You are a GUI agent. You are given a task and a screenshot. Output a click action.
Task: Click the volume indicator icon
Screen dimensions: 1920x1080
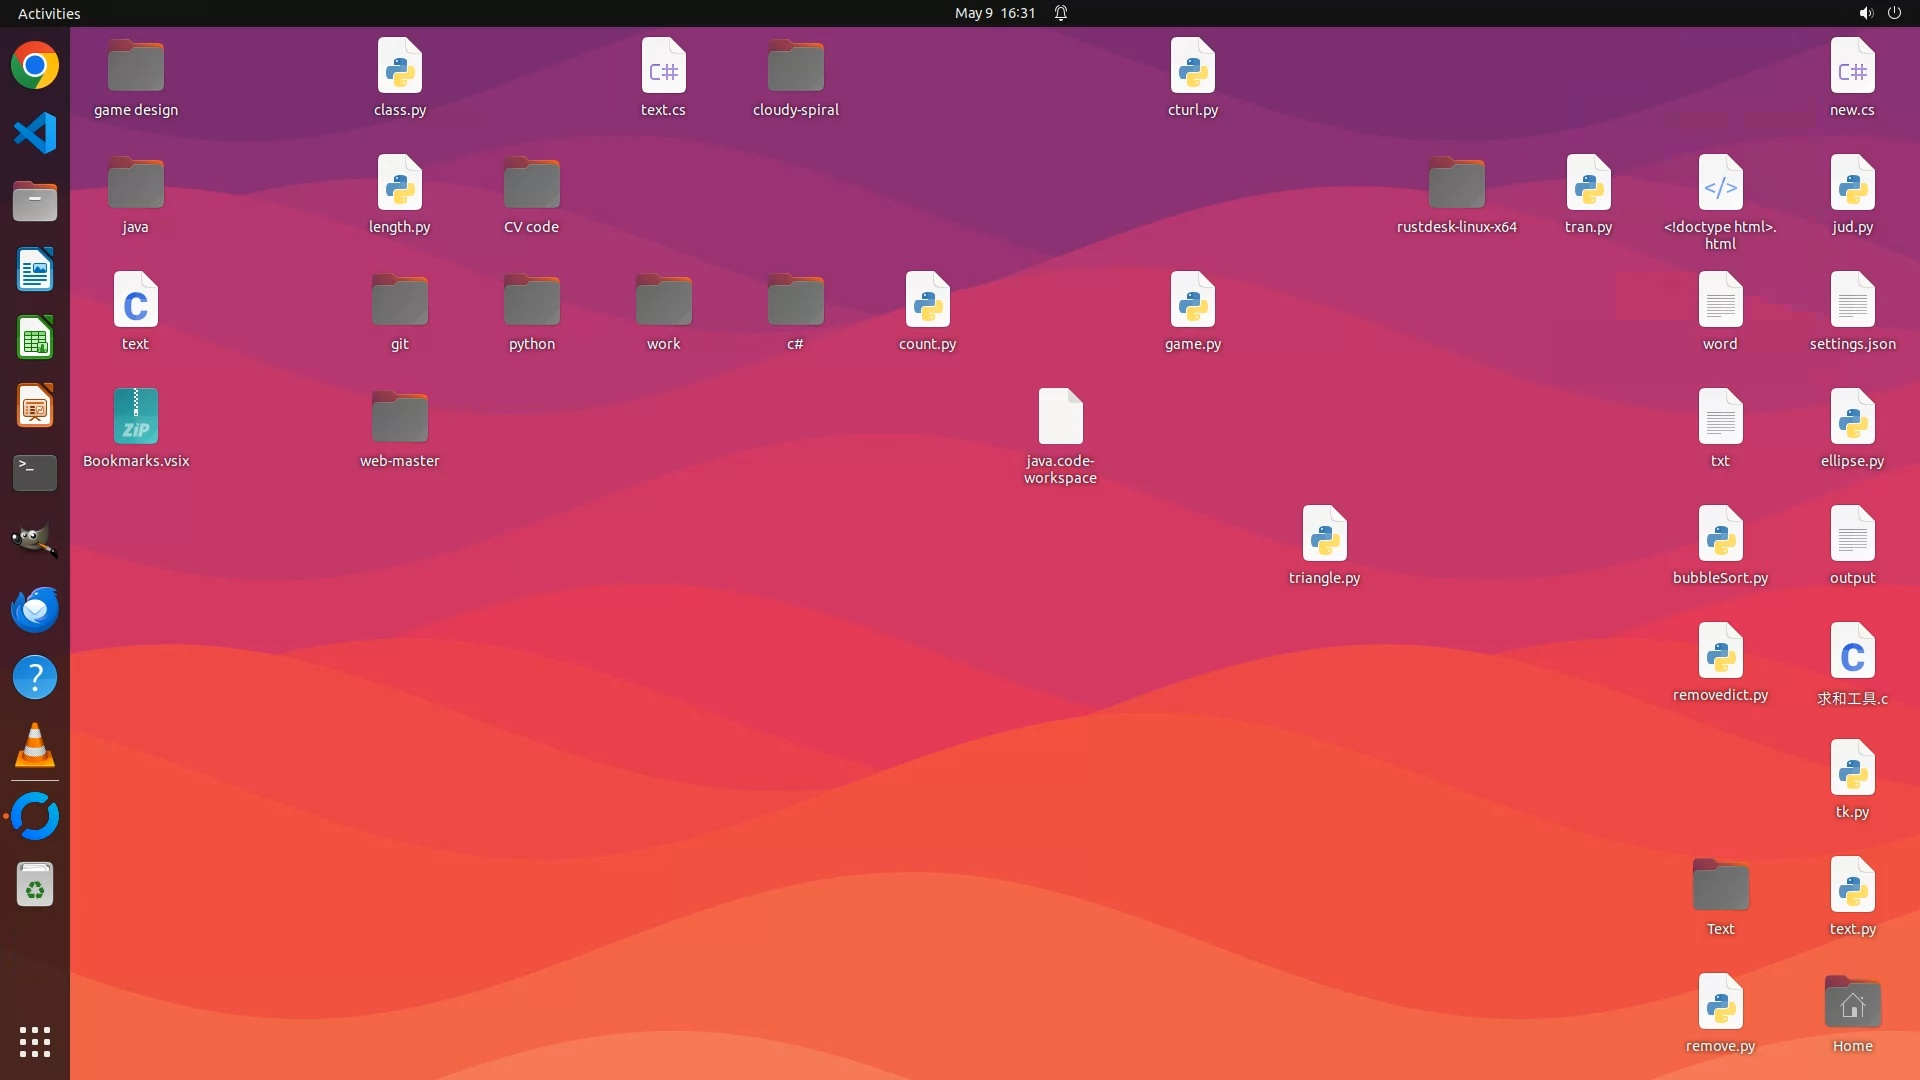[1865, 13]
